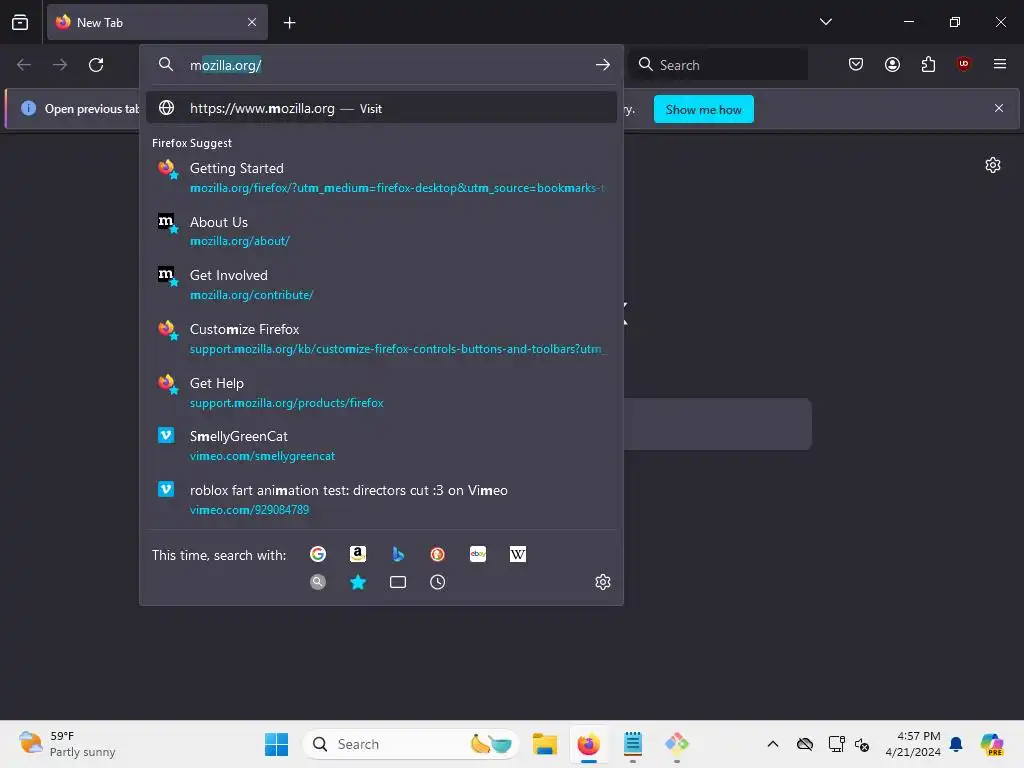Search this time with DuckDuckGo
The width and height of the screenshot is (1024, 768).
click(438, 554)
